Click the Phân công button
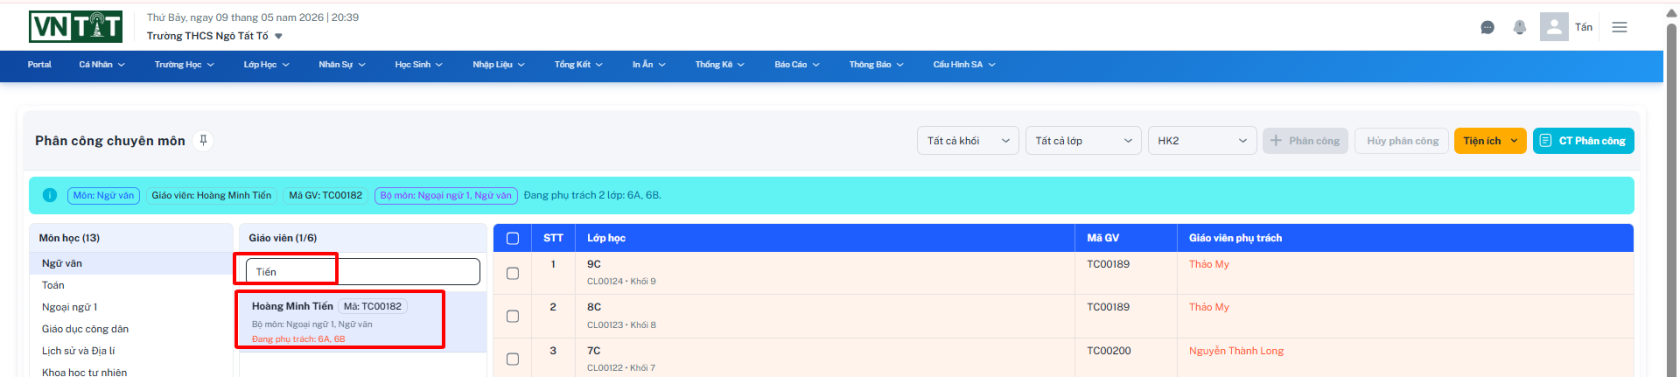1680x377 pixels. click(1305, 141)
